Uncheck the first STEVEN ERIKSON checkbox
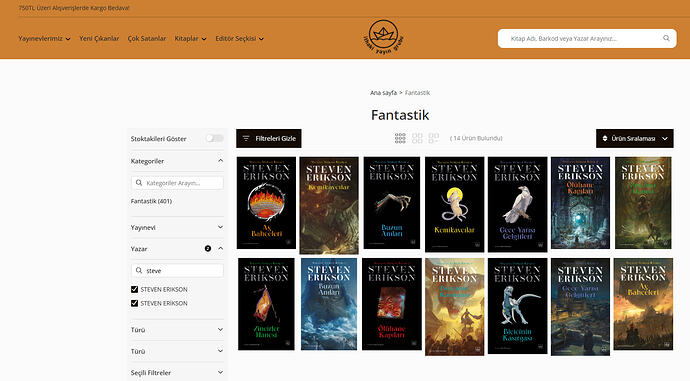Image resolution: width=690 pixels, height=381 pixels. coord(135,289)
